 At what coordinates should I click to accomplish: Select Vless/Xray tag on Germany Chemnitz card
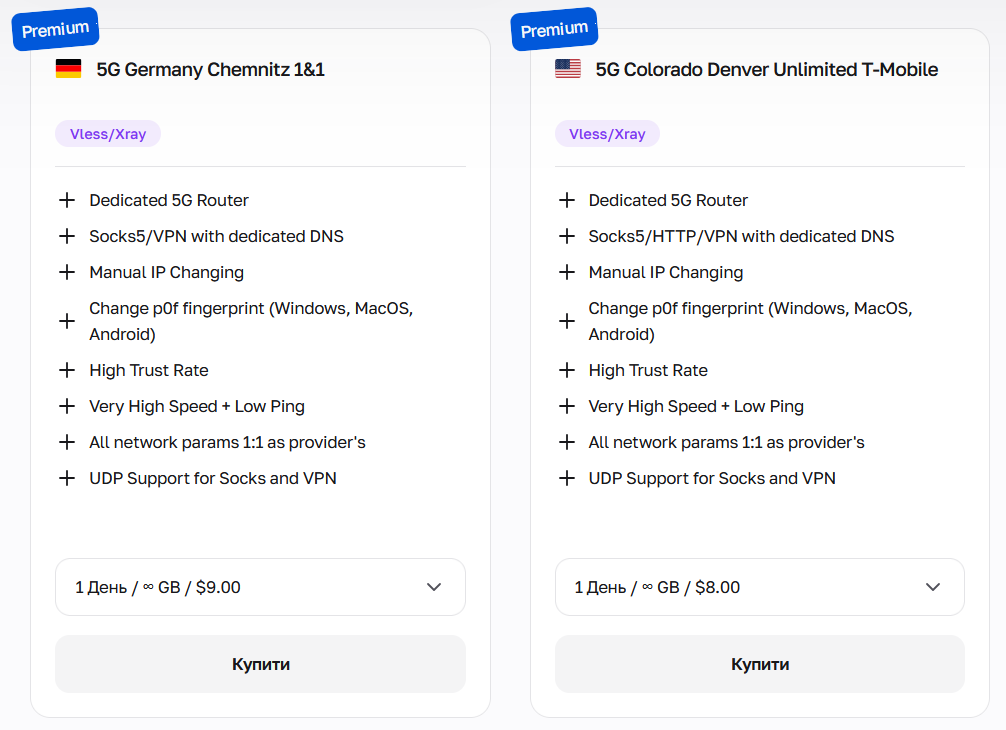(x=108, y=133)
